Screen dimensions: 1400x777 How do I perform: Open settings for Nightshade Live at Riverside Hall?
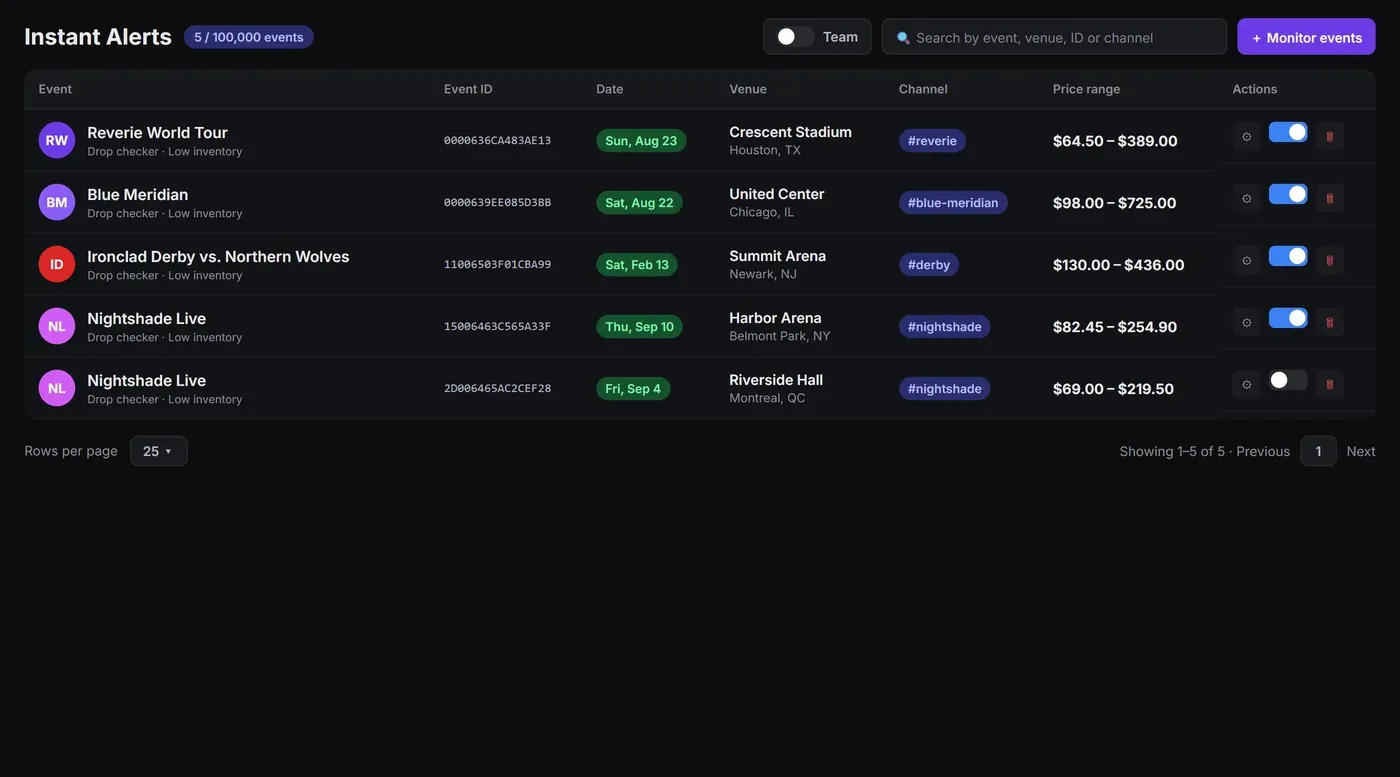click(1246, 384)
